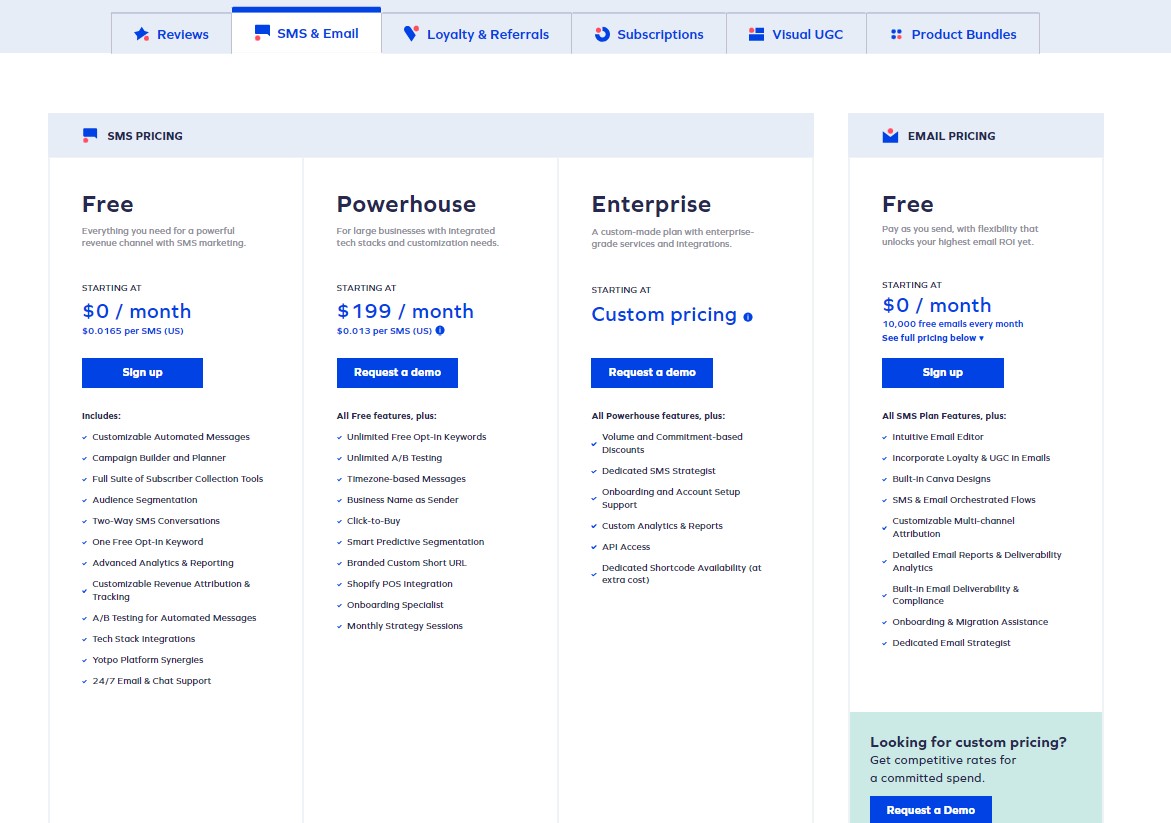Click SMS & Email Orchestrated Flows feature
The height and width of the screenshot is (823, 1171).
pos(963,500)
